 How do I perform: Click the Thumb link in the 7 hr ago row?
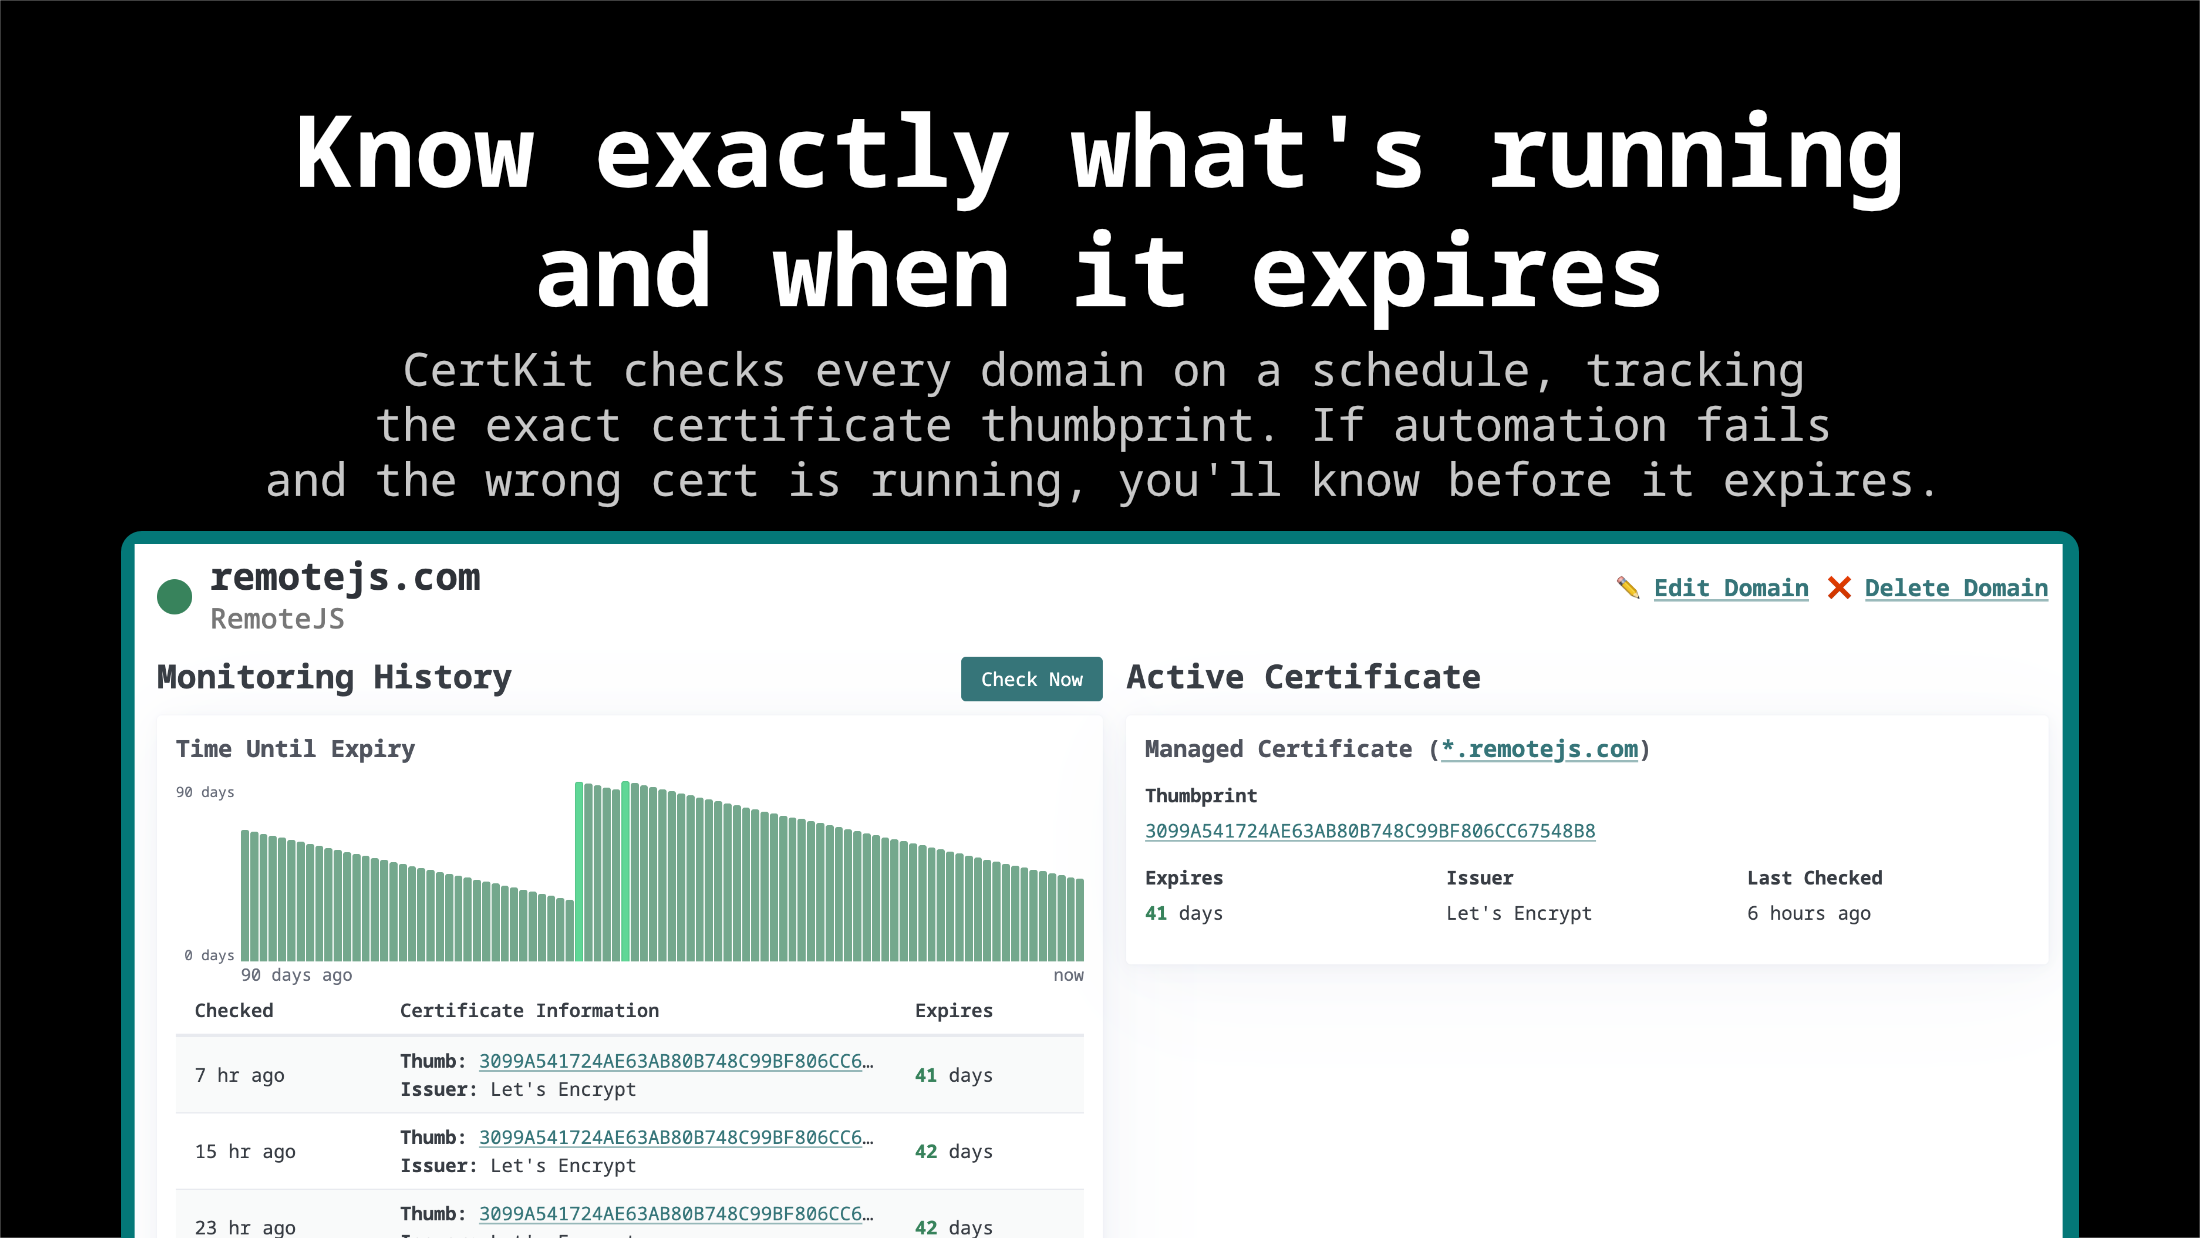tap(672, 1061)
